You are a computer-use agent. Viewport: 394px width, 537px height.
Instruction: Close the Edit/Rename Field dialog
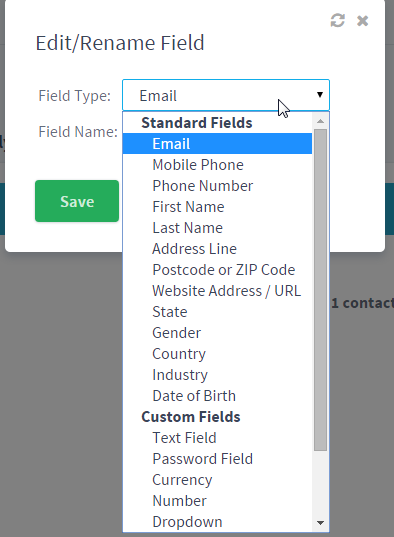coord(362,21)
